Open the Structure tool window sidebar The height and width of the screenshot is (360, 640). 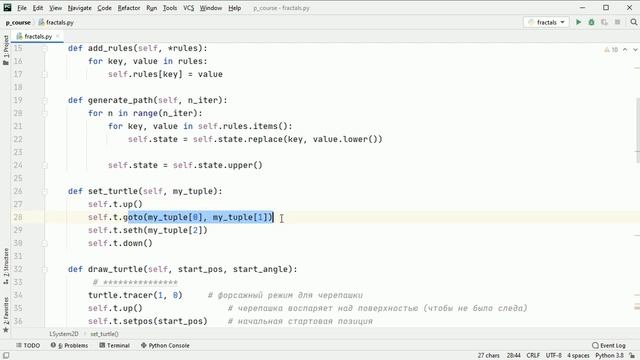tap(6, 267)
